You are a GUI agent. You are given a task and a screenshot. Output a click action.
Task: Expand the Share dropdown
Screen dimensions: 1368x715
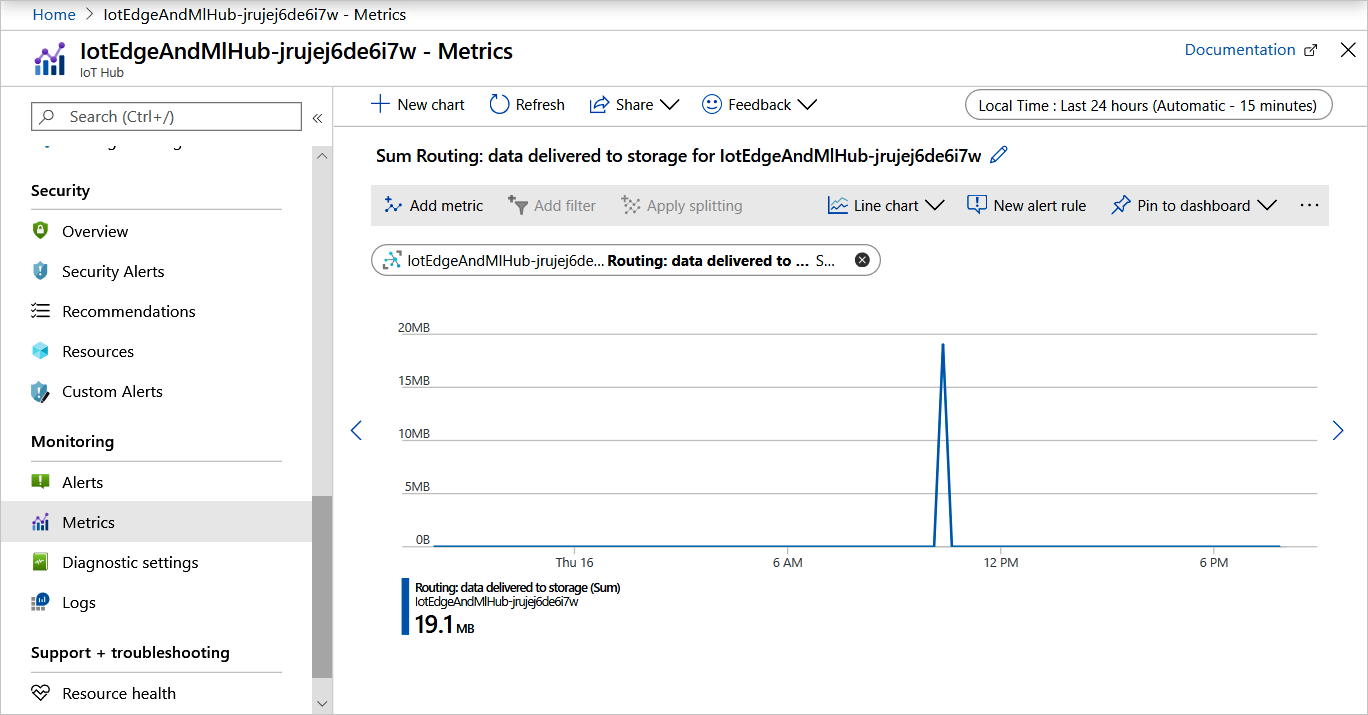[668, 104]
